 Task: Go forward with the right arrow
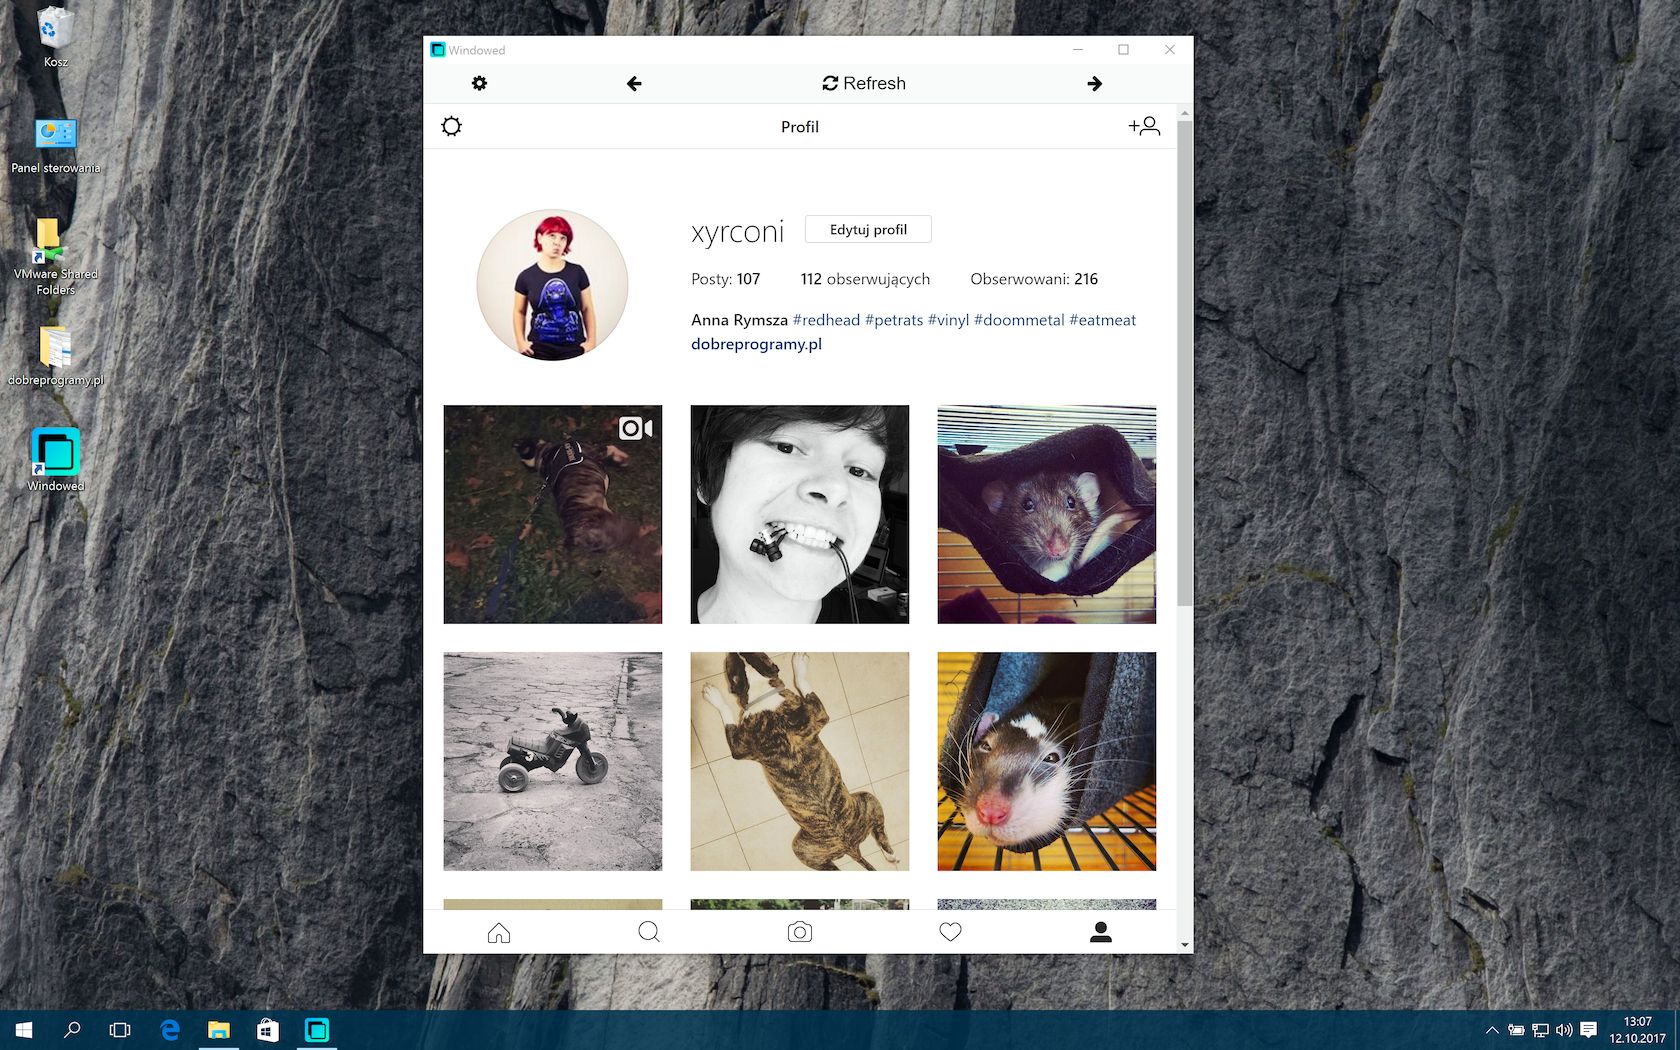(x=1094, y=84)
